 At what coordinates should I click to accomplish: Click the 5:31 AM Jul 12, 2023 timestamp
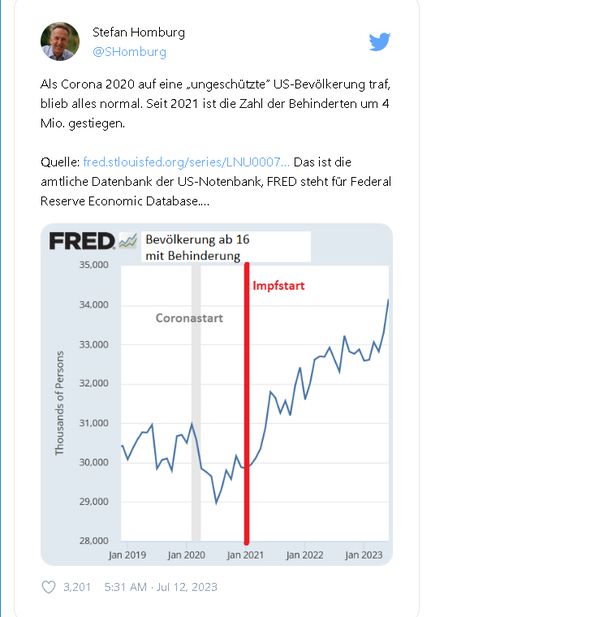coord(161,587)
